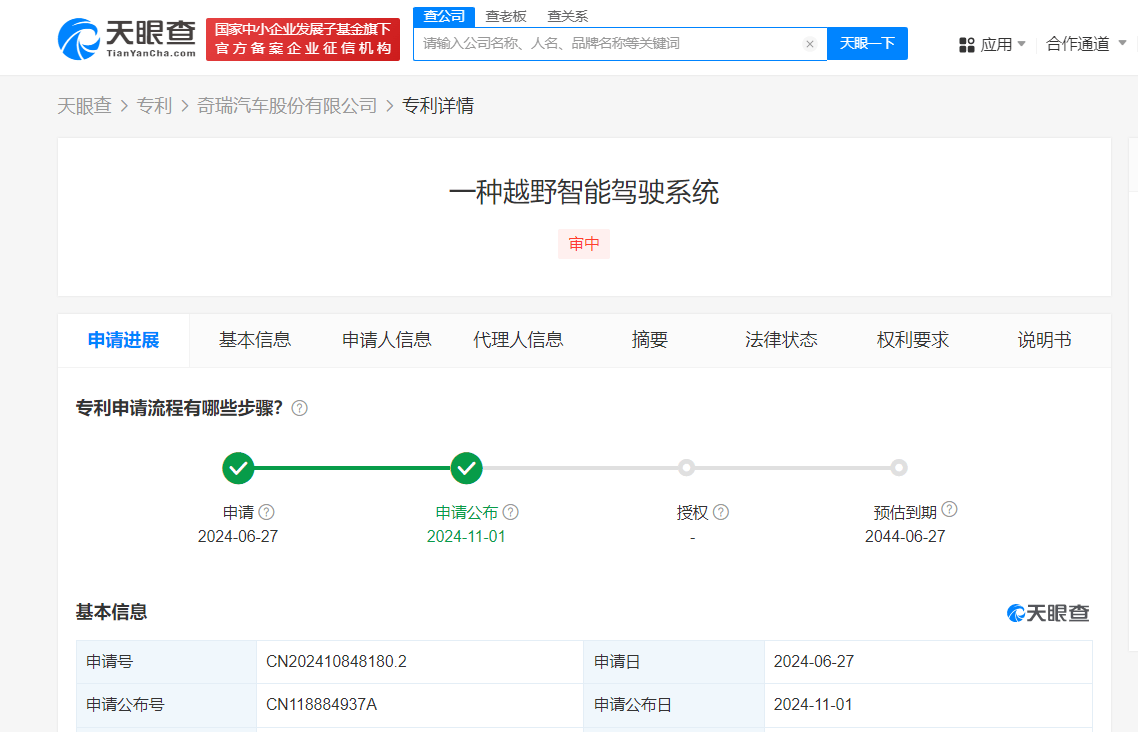Show help icon next to 专利申请流程有哪些步骤

pos(299,408)
